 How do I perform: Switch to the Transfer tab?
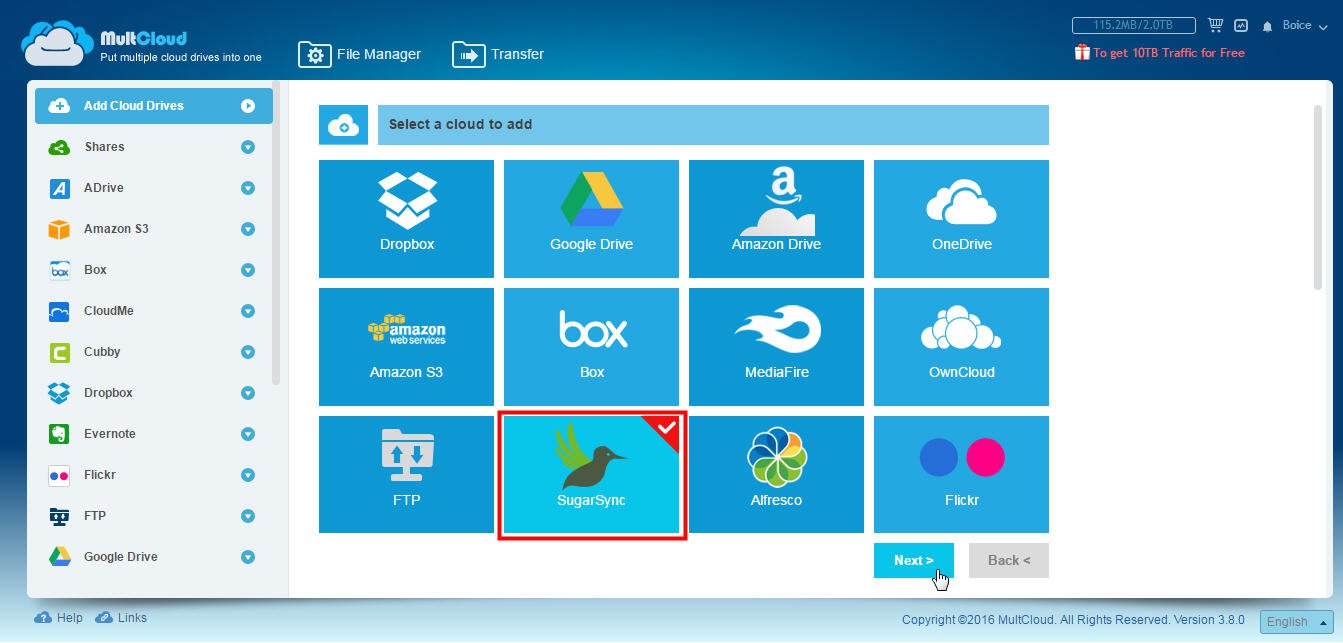click(498, 54)
